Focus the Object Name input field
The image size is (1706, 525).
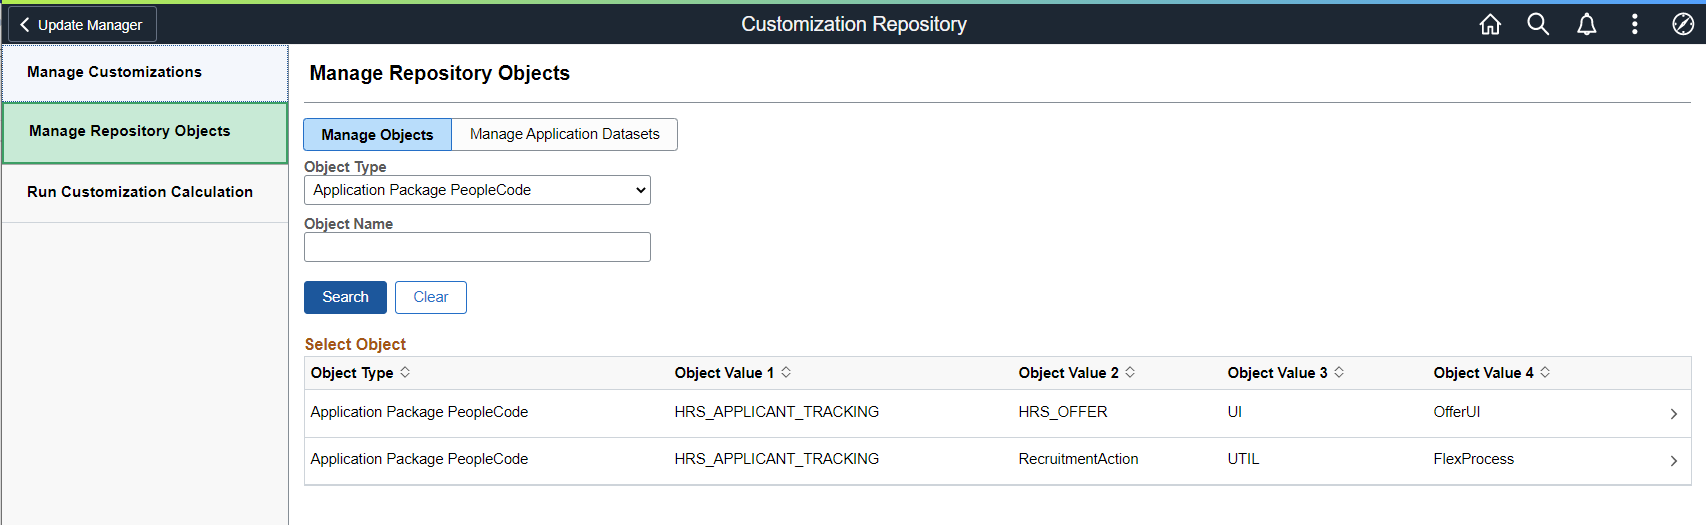pos(477,247)
